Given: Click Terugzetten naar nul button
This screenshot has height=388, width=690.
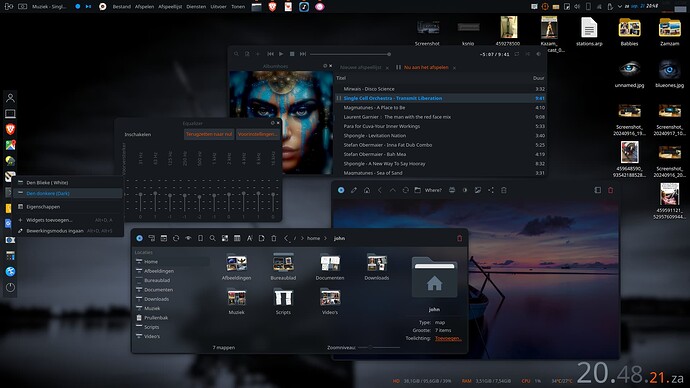Looking at the screenshot, I should pyautogui.click(x=209, y=134).
